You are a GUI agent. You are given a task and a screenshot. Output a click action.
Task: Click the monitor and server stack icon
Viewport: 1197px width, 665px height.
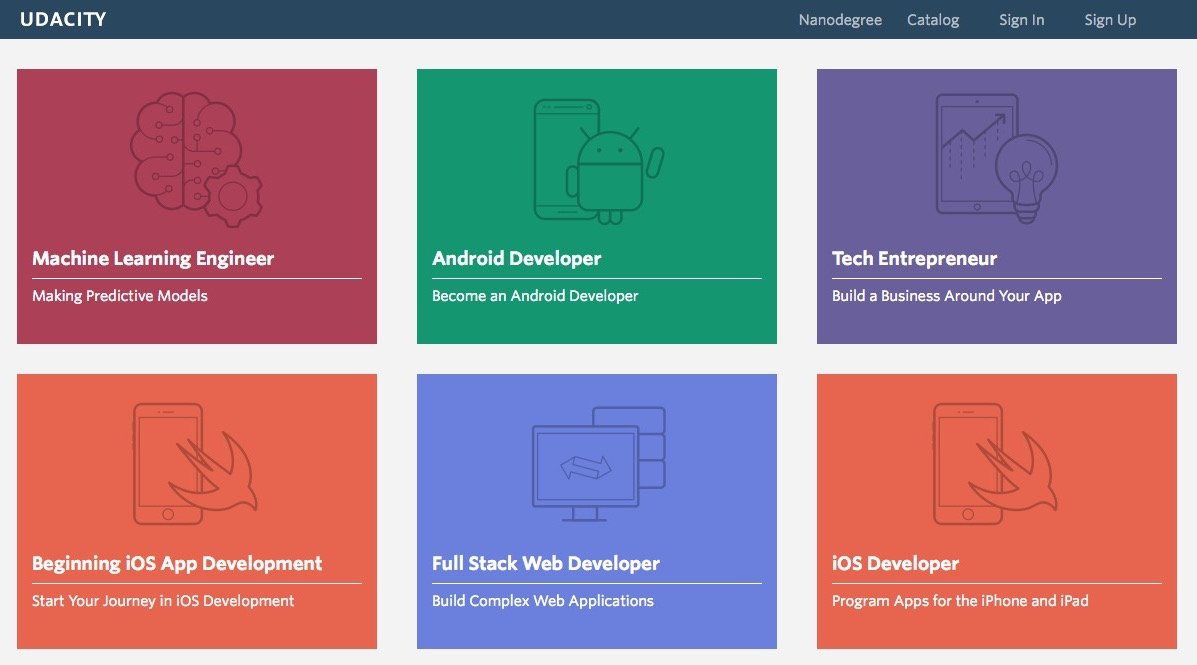click(597, 464)
